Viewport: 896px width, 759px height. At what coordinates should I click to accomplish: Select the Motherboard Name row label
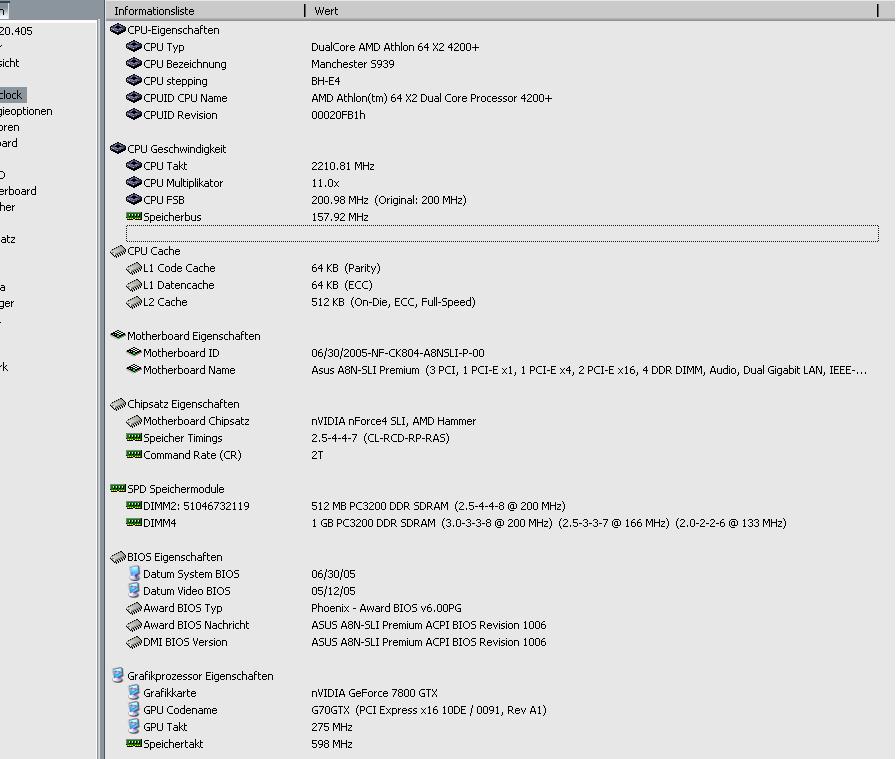pos(189,370)
